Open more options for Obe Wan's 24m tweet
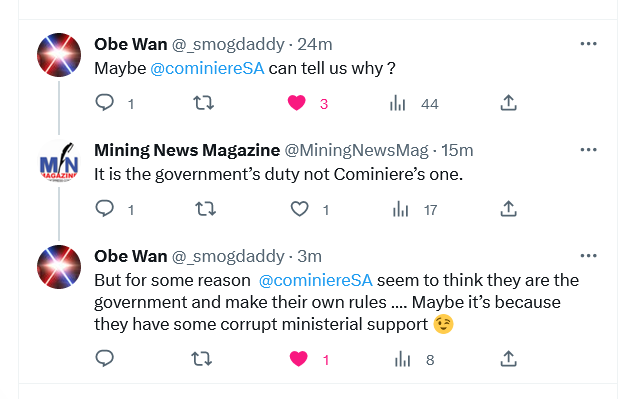 tap(588, 44)
